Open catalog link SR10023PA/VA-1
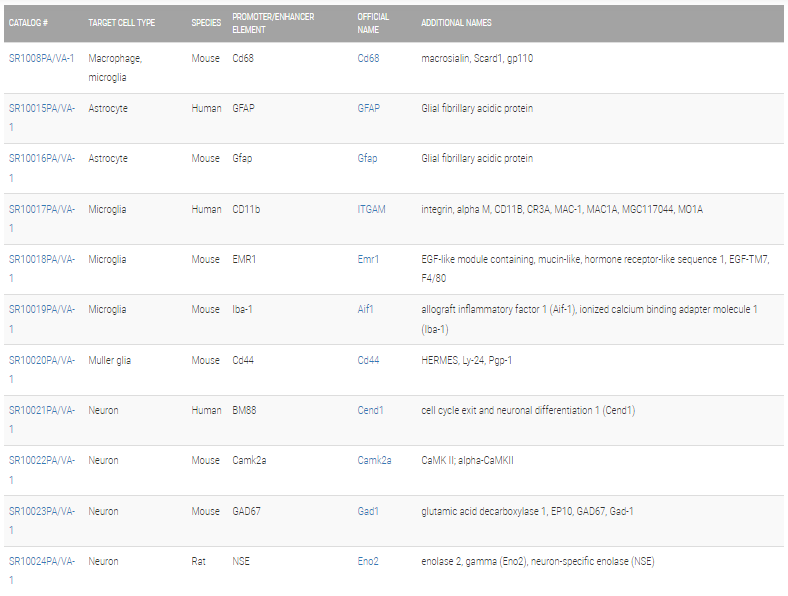 [x=42, y=520]
